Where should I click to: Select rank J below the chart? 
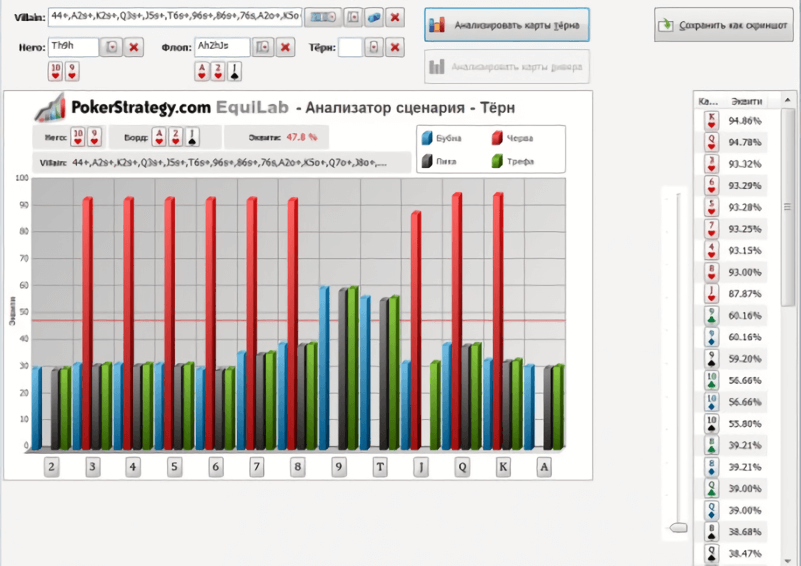(x=421, y=466)
